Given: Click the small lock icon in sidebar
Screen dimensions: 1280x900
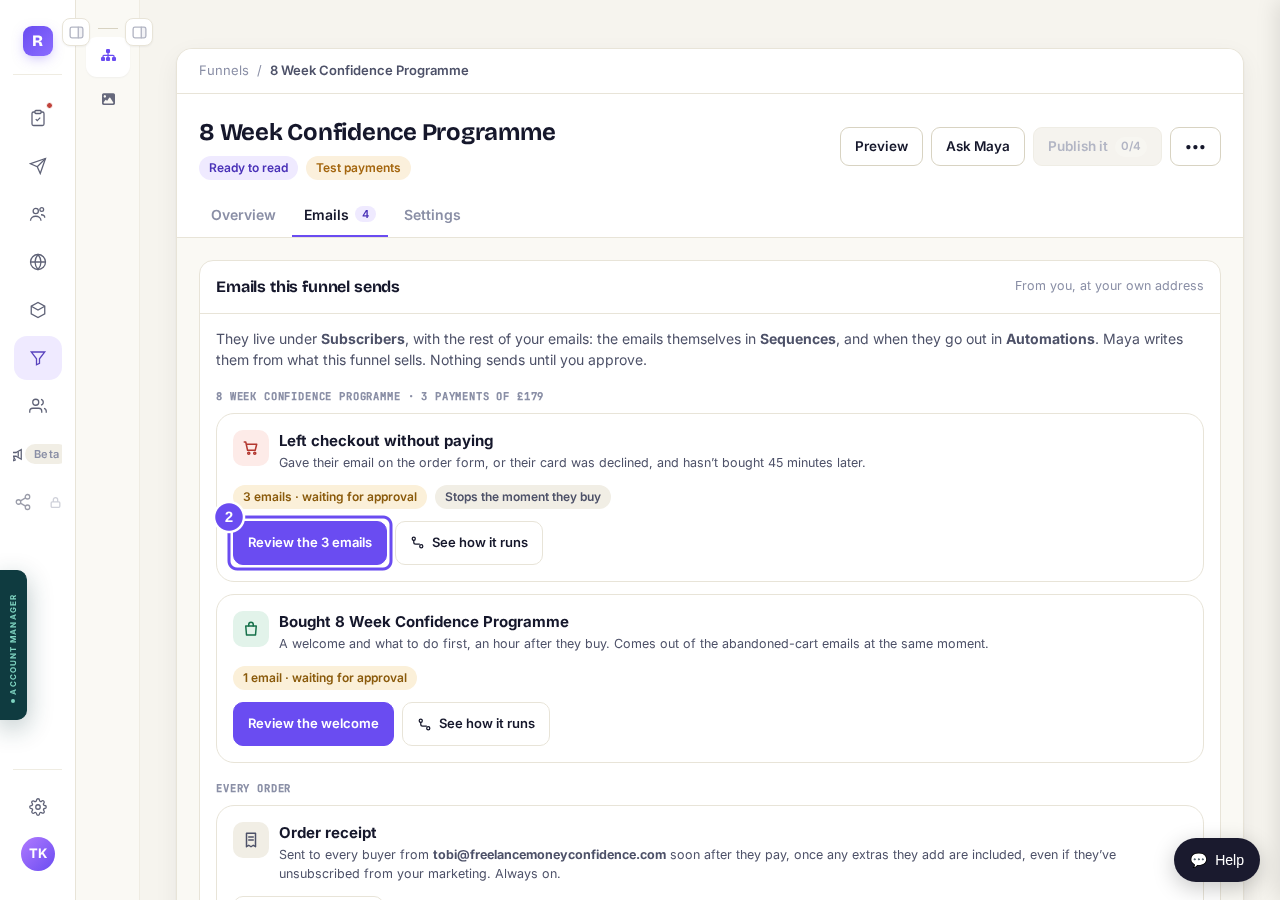Looking at the screenshot, I should [x=56, y=502].
